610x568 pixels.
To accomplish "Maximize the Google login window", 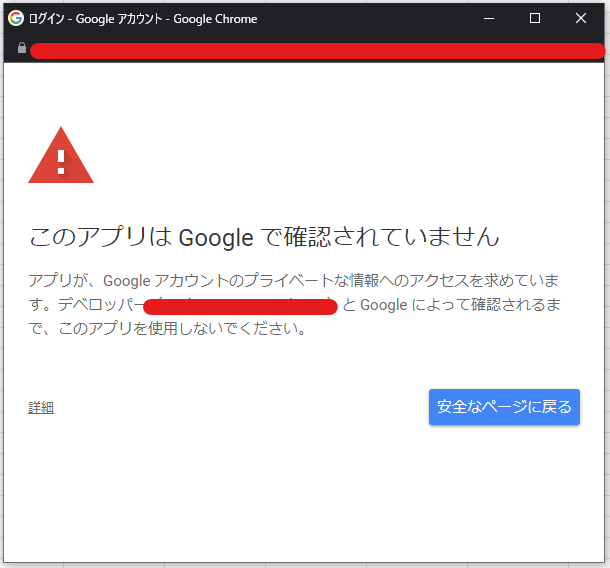I will pos(535,18).
